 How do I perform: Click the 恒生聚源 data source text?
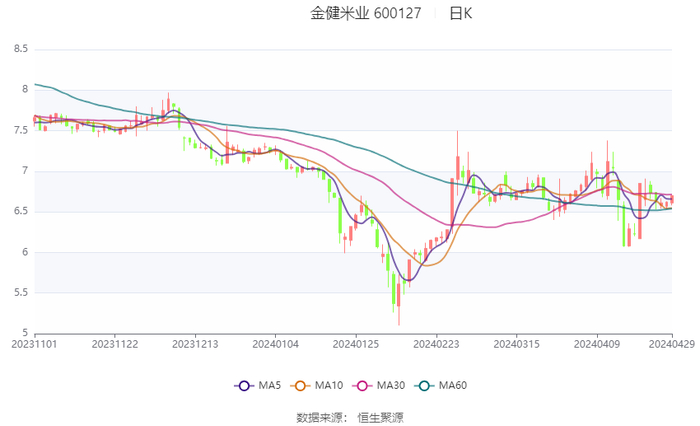pyautogui.click(x=380, y=417)
